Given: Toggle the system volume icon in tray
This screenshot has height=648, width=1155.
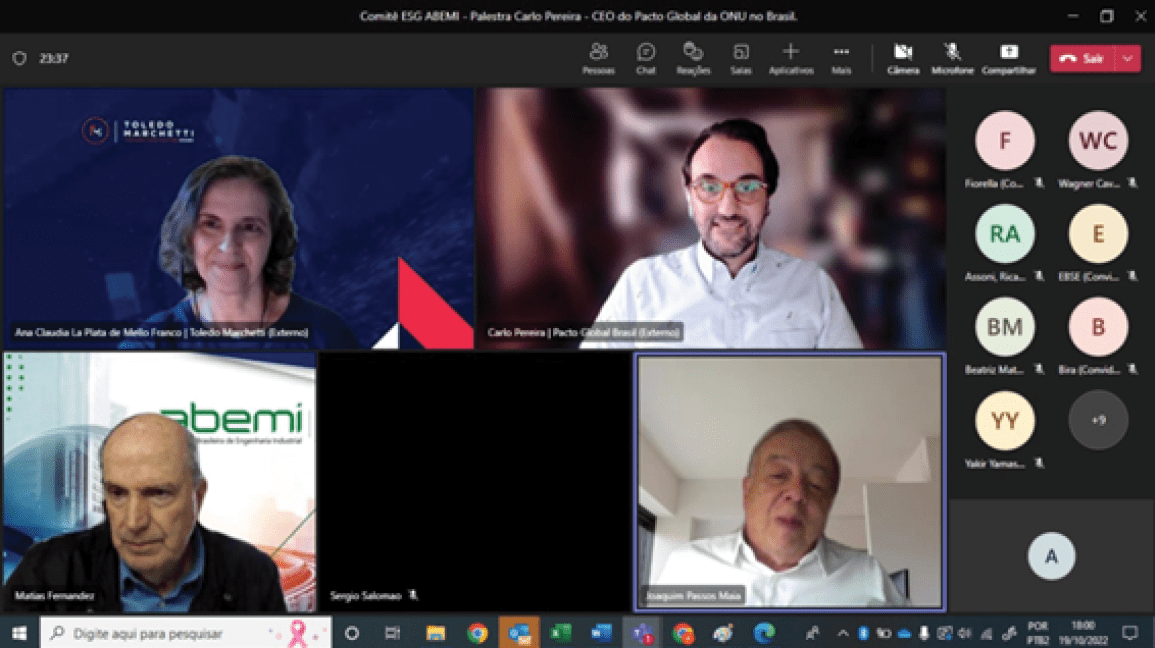Looking at the screenshot, I should click(964, 633).
